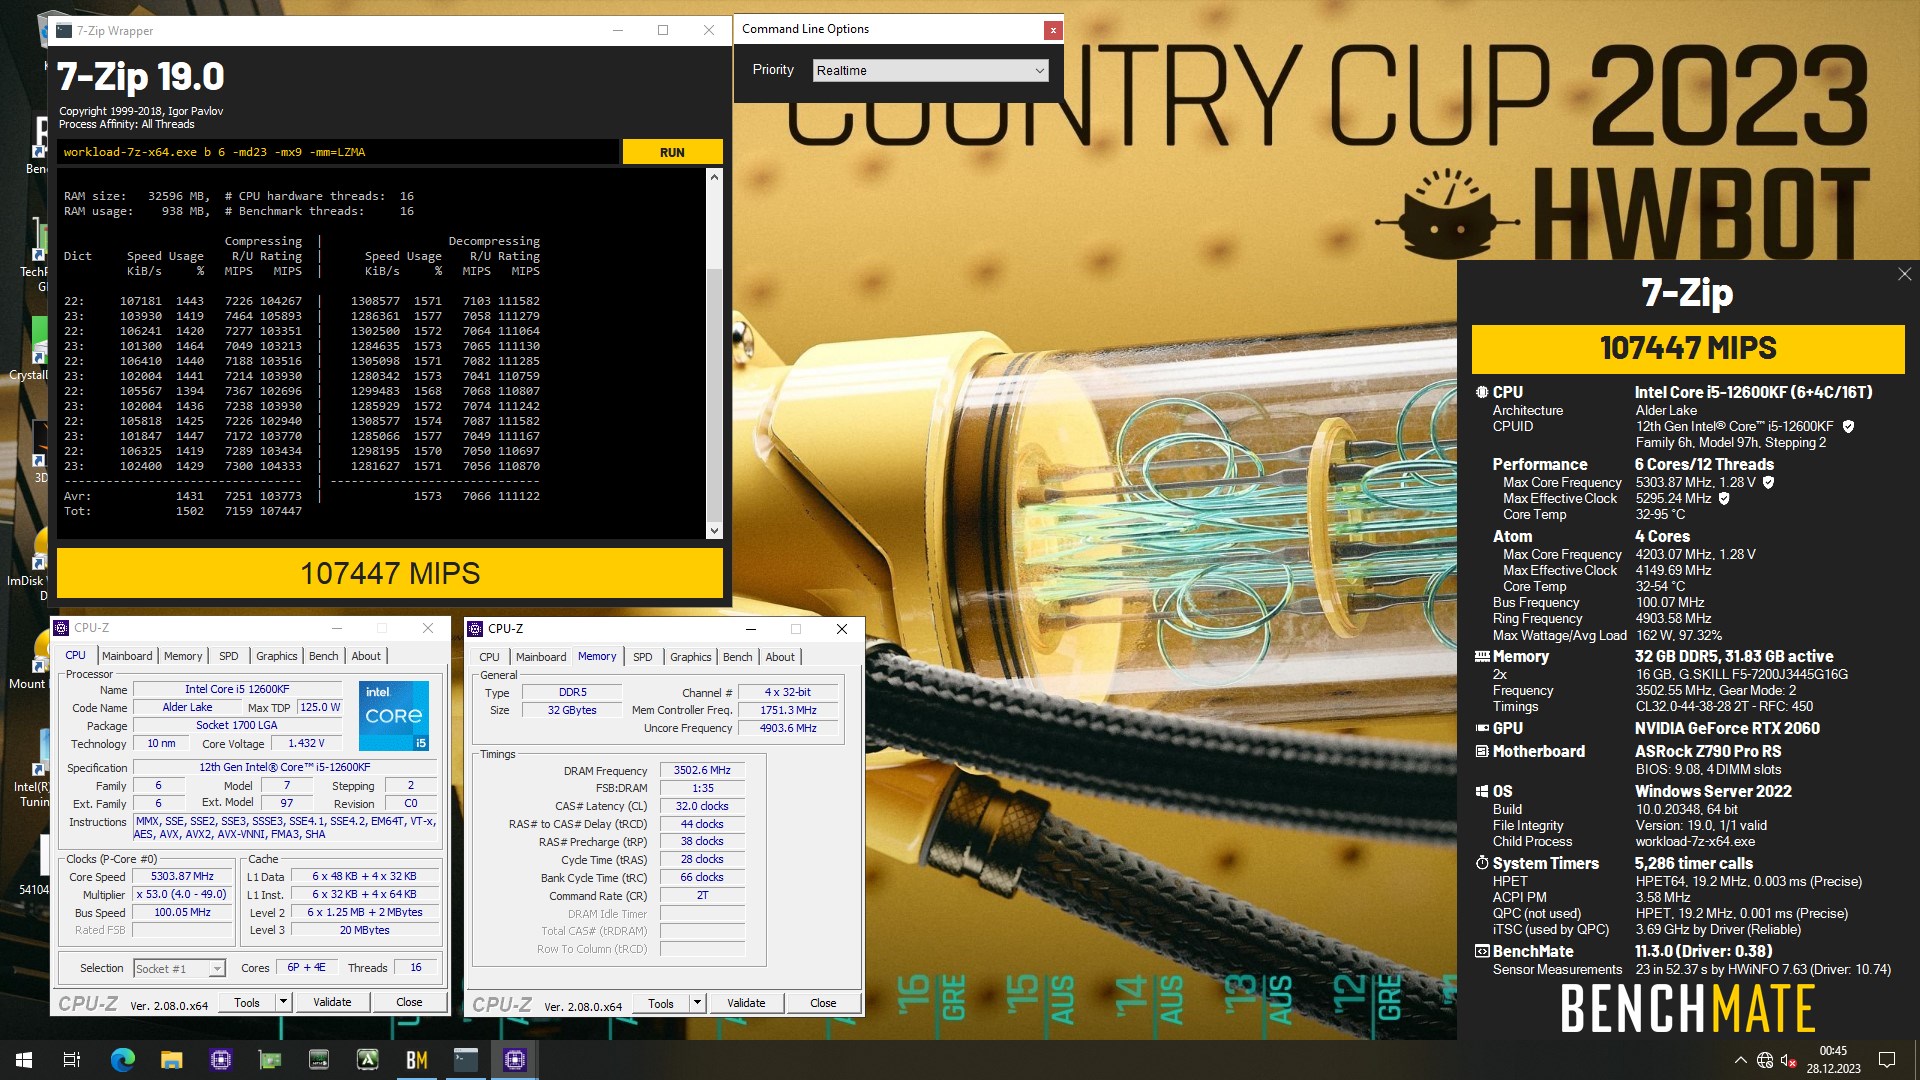This screenshot has height=1080, width=1920.
Task: Select Memory tab in left CPU-Z window
Action: point(183,656)
